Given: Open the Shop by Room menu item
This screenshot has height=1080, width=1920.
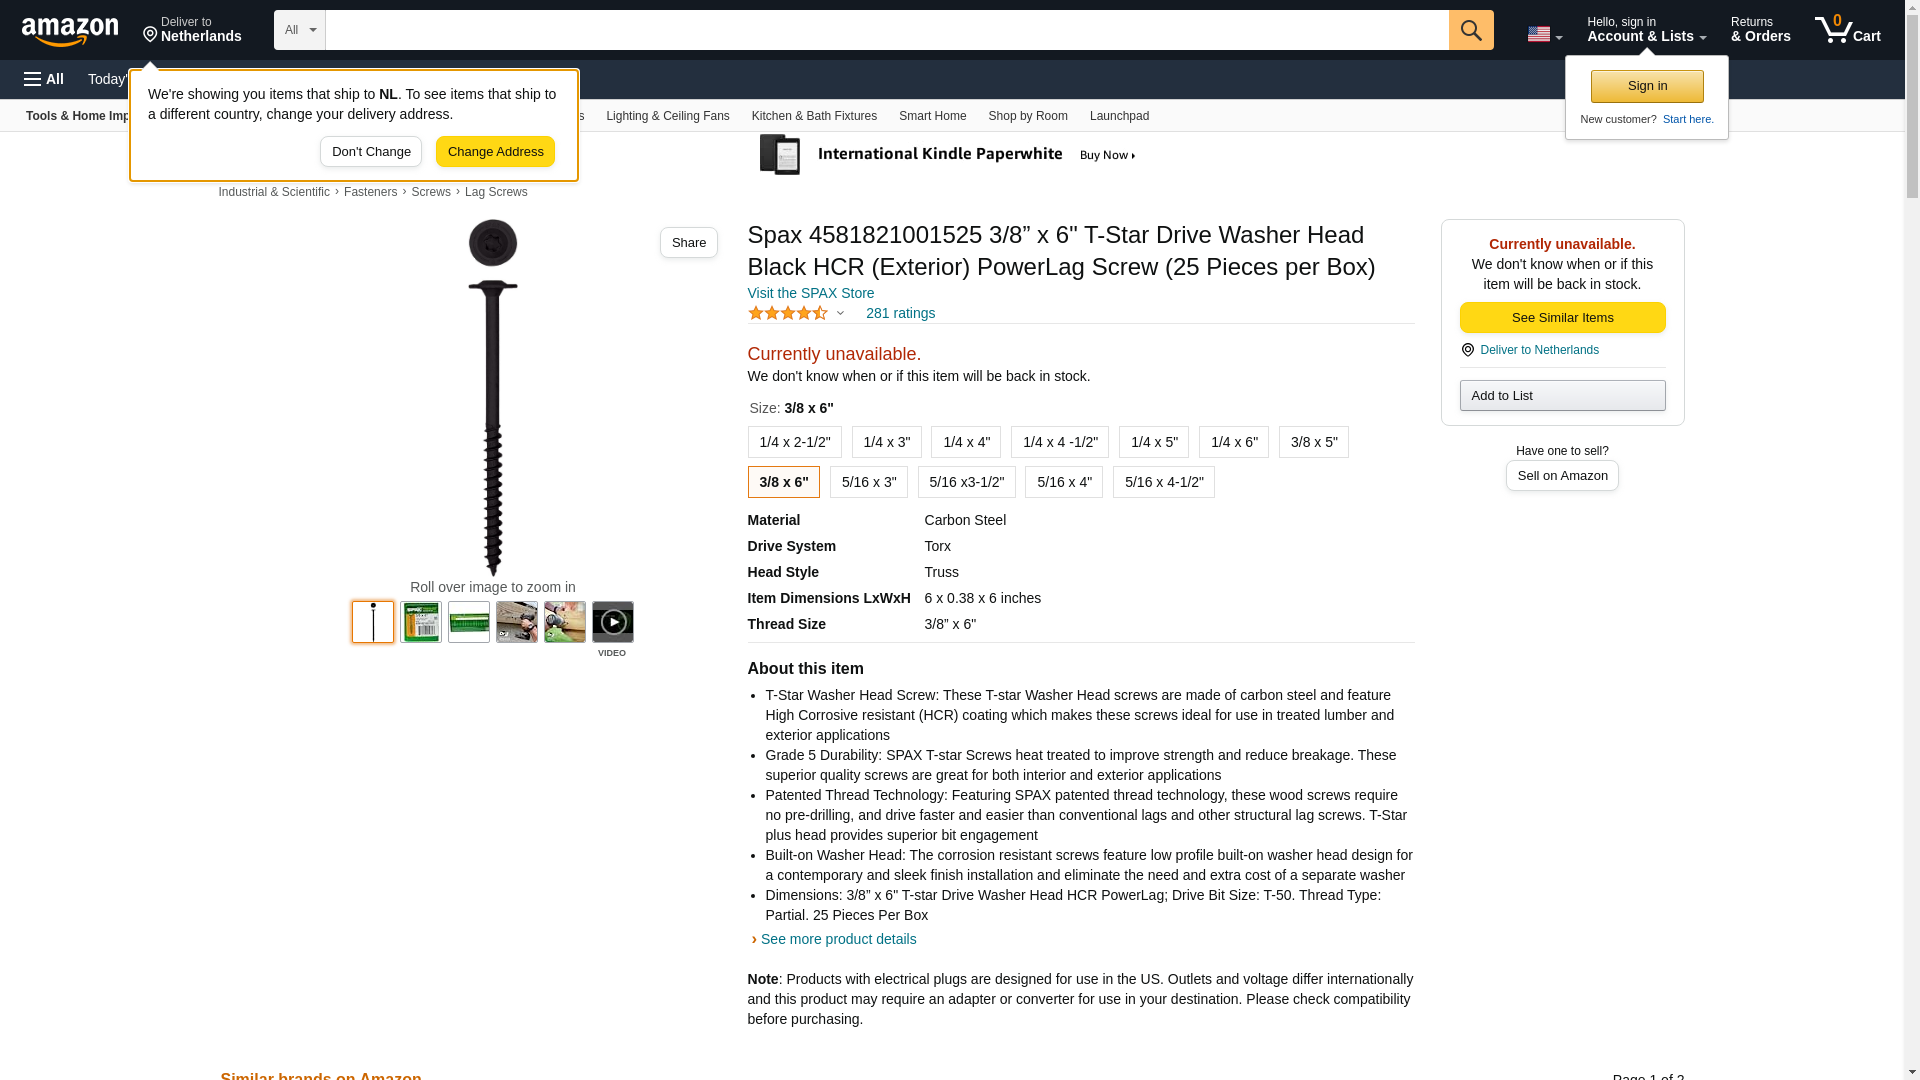Looking at the screenshot, I should [1028, 116].
